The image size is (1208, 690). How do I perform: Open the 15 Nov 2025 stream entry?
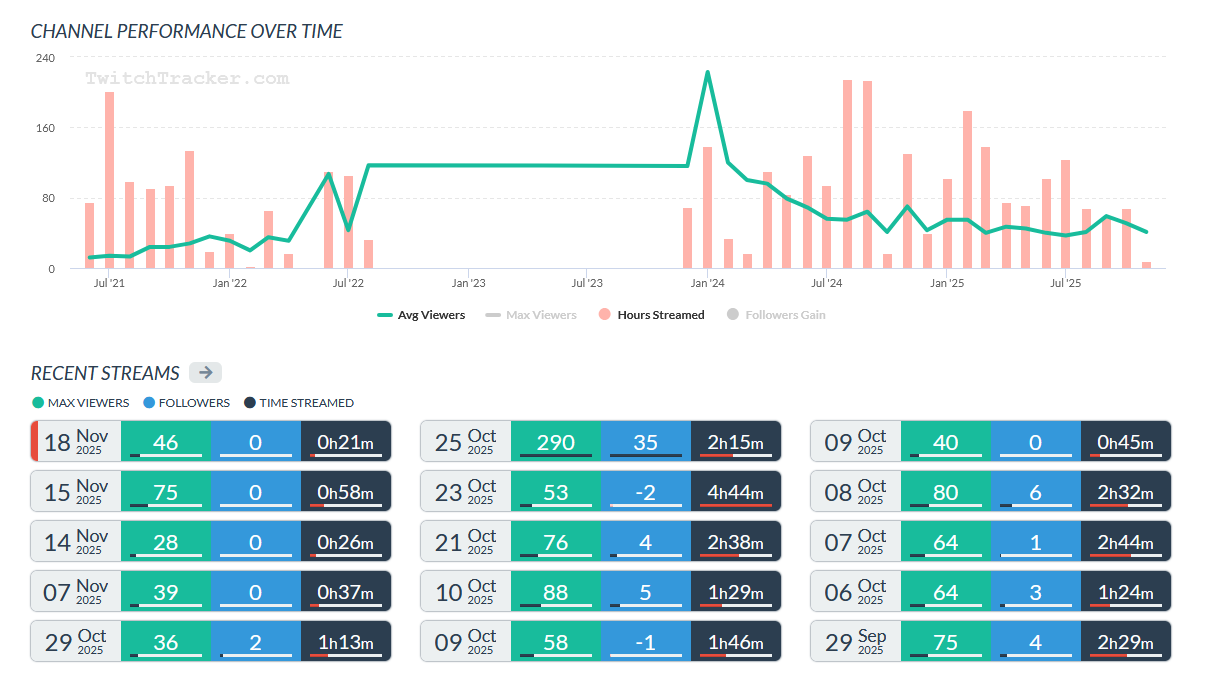coord(211,491)
